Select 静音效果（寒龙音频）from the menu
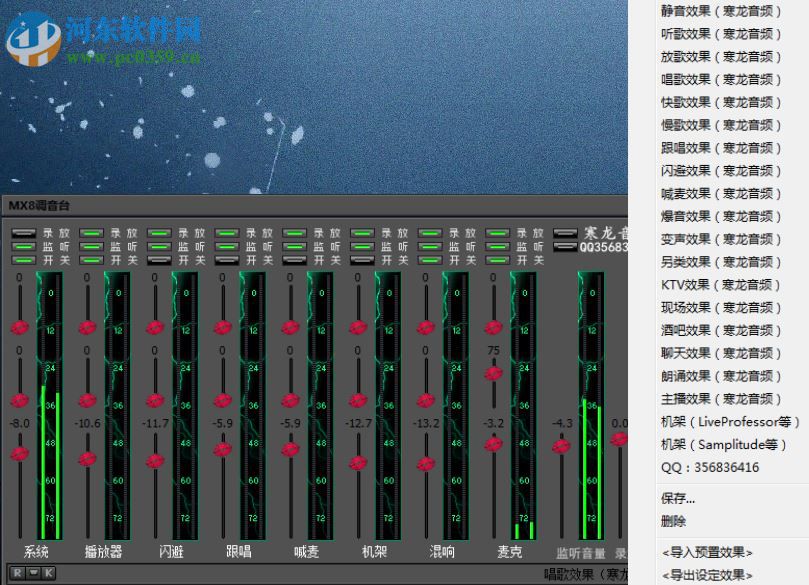 722,12
